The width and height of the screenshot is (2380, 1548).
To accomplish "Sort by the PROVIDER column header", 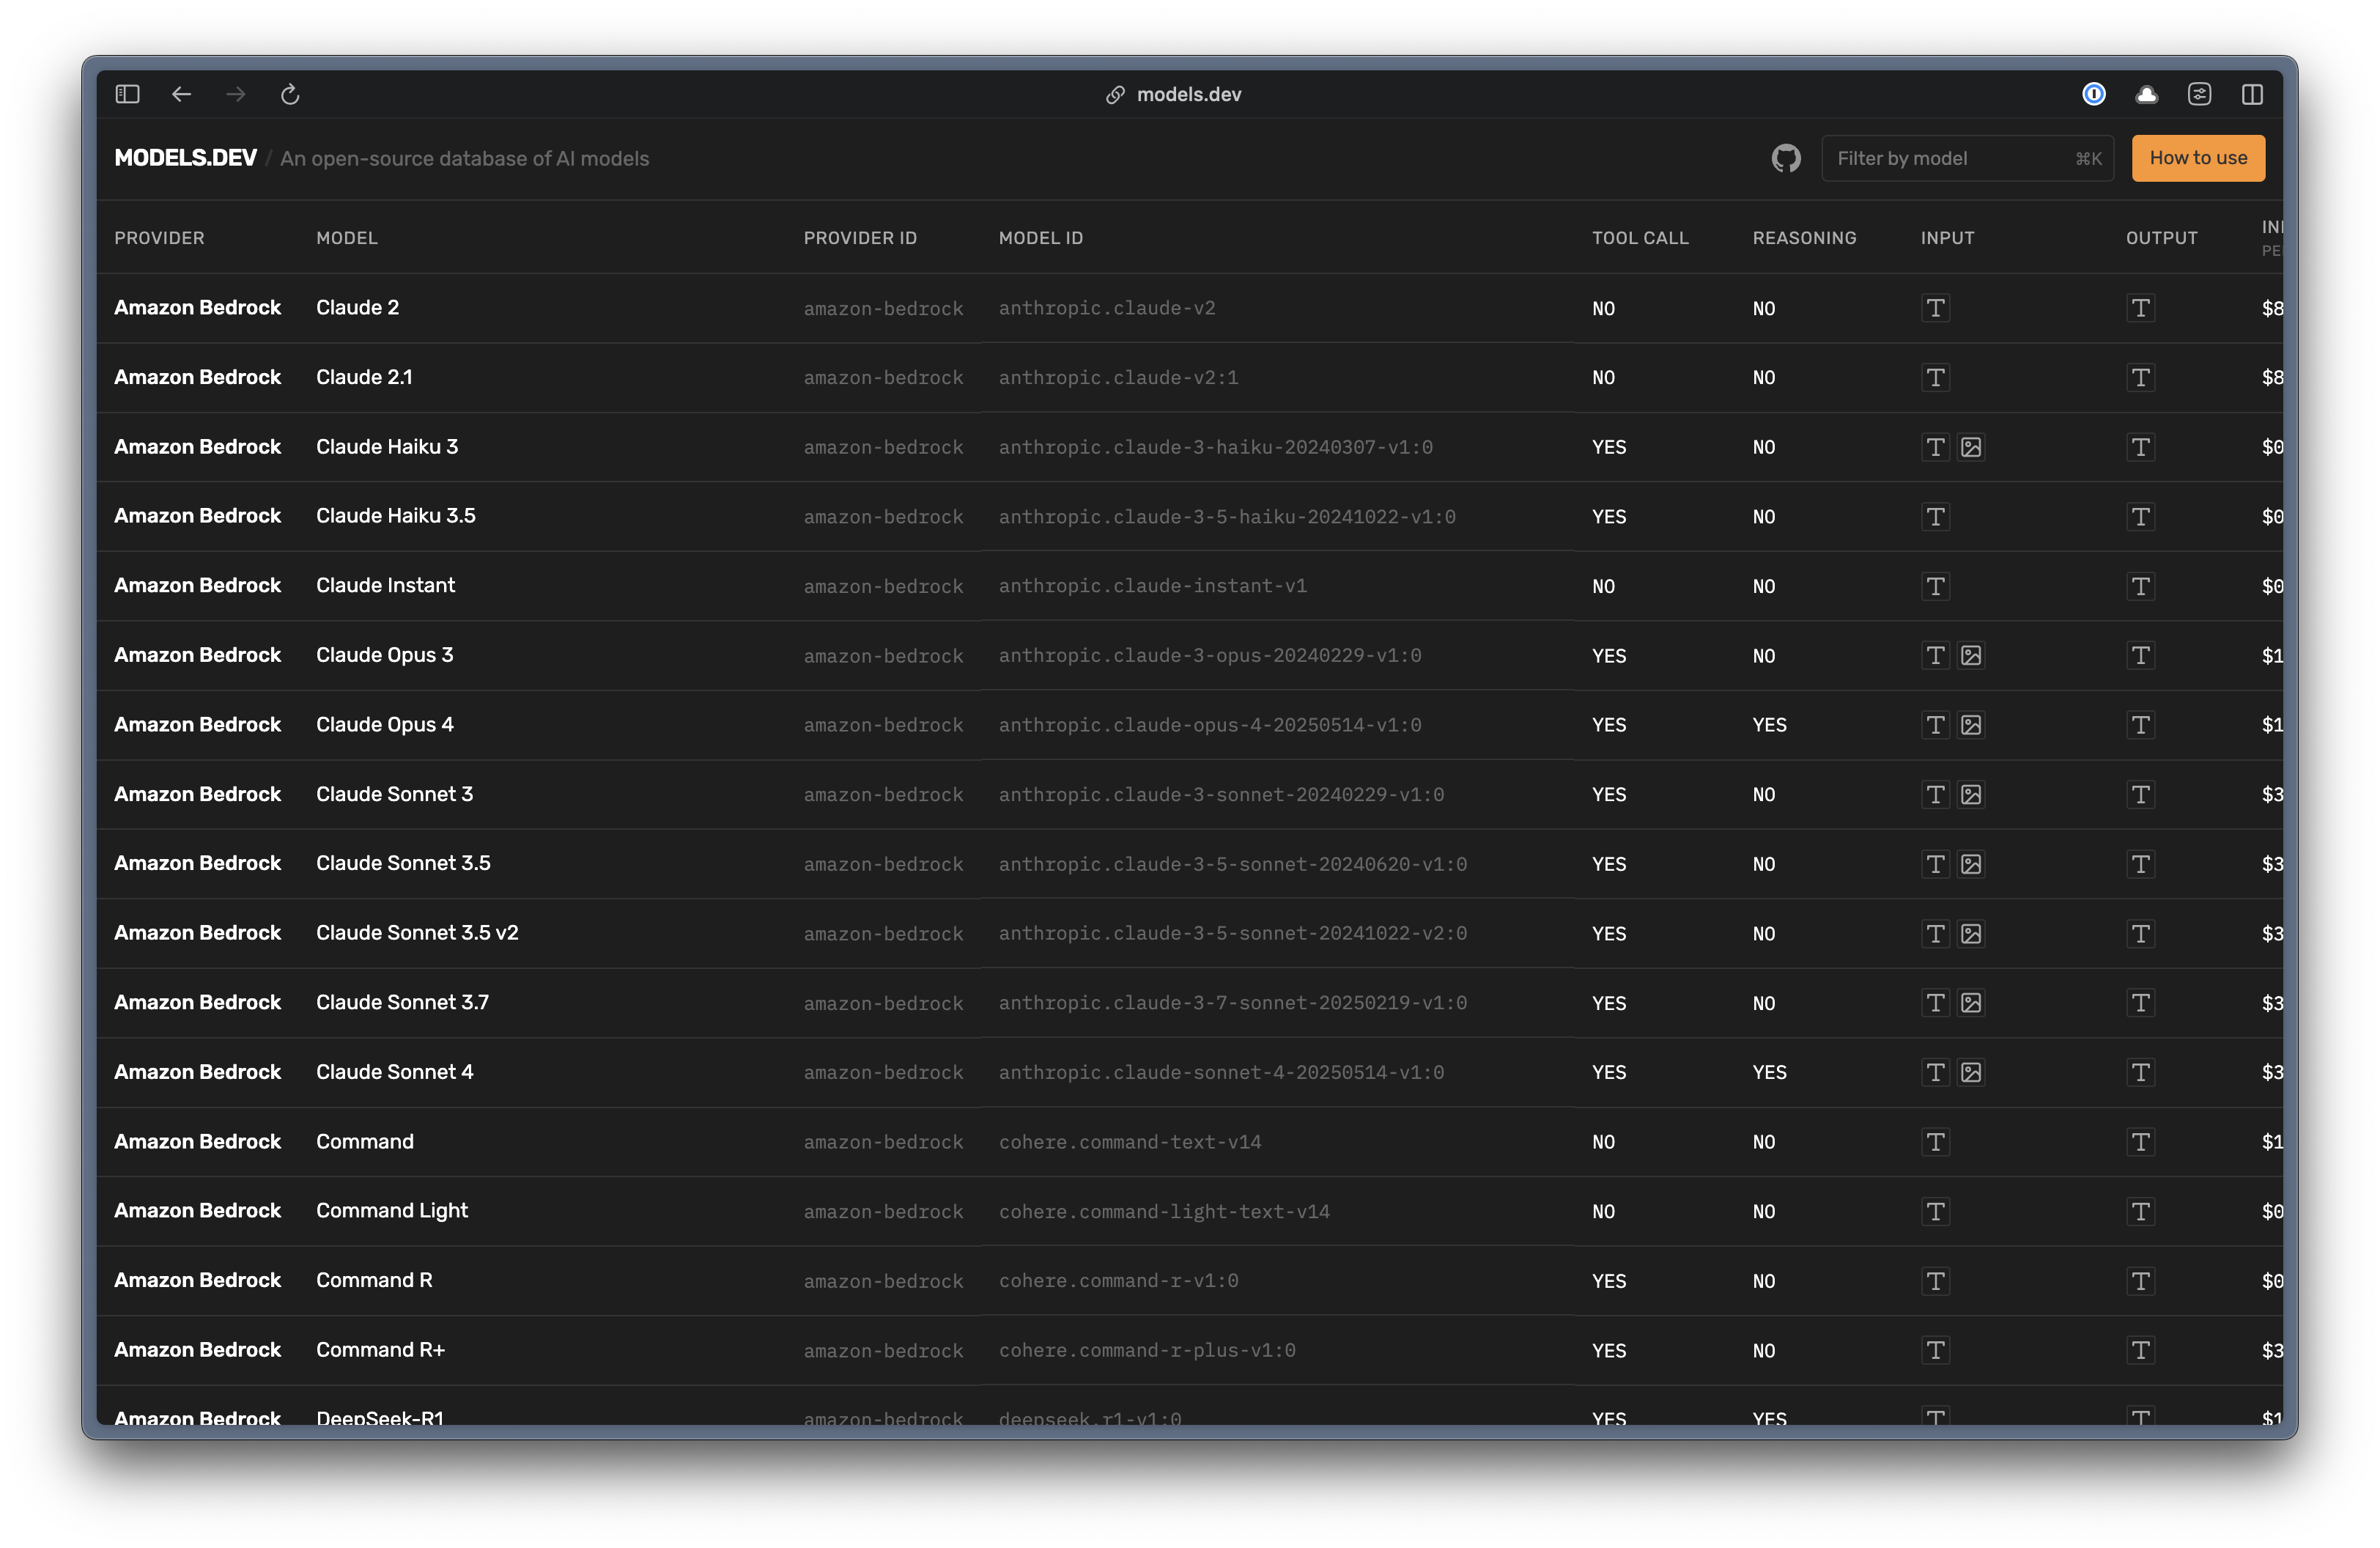I will coord(159,238).
